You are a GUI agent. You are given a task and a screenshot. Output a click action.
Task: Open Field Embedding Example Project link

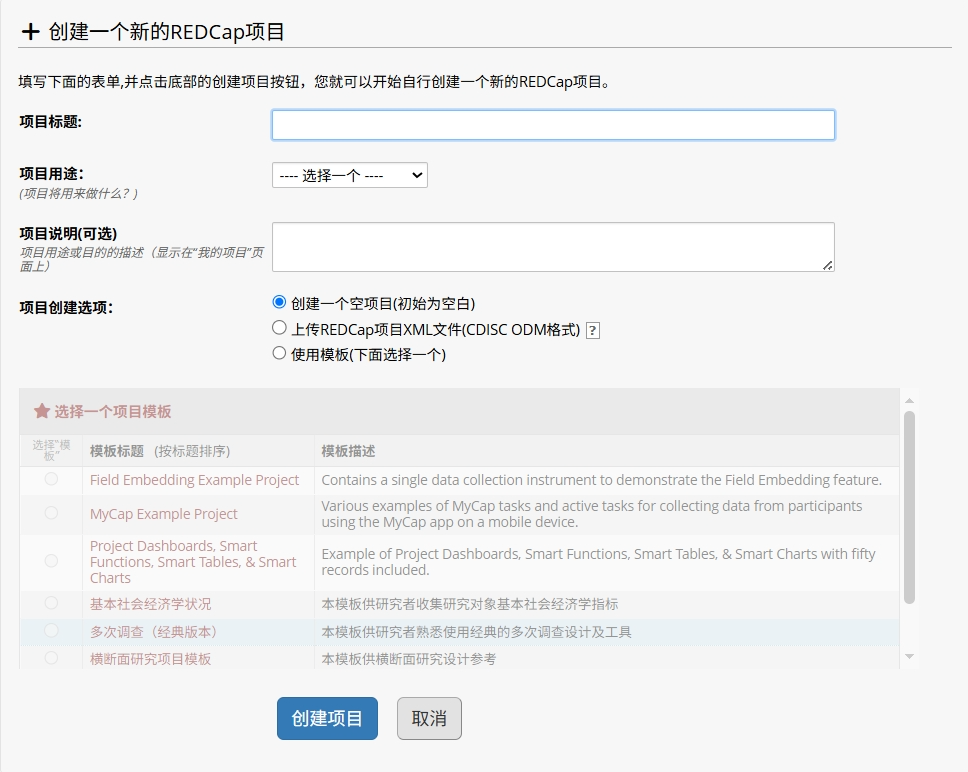pyautogui.click(x=194, y=480)
